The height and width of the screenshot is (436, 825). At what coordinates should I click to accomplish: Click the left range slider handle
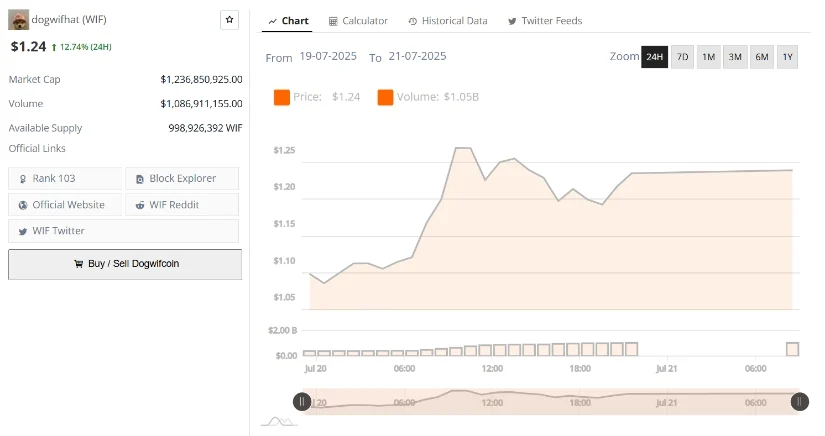point(301,402)
